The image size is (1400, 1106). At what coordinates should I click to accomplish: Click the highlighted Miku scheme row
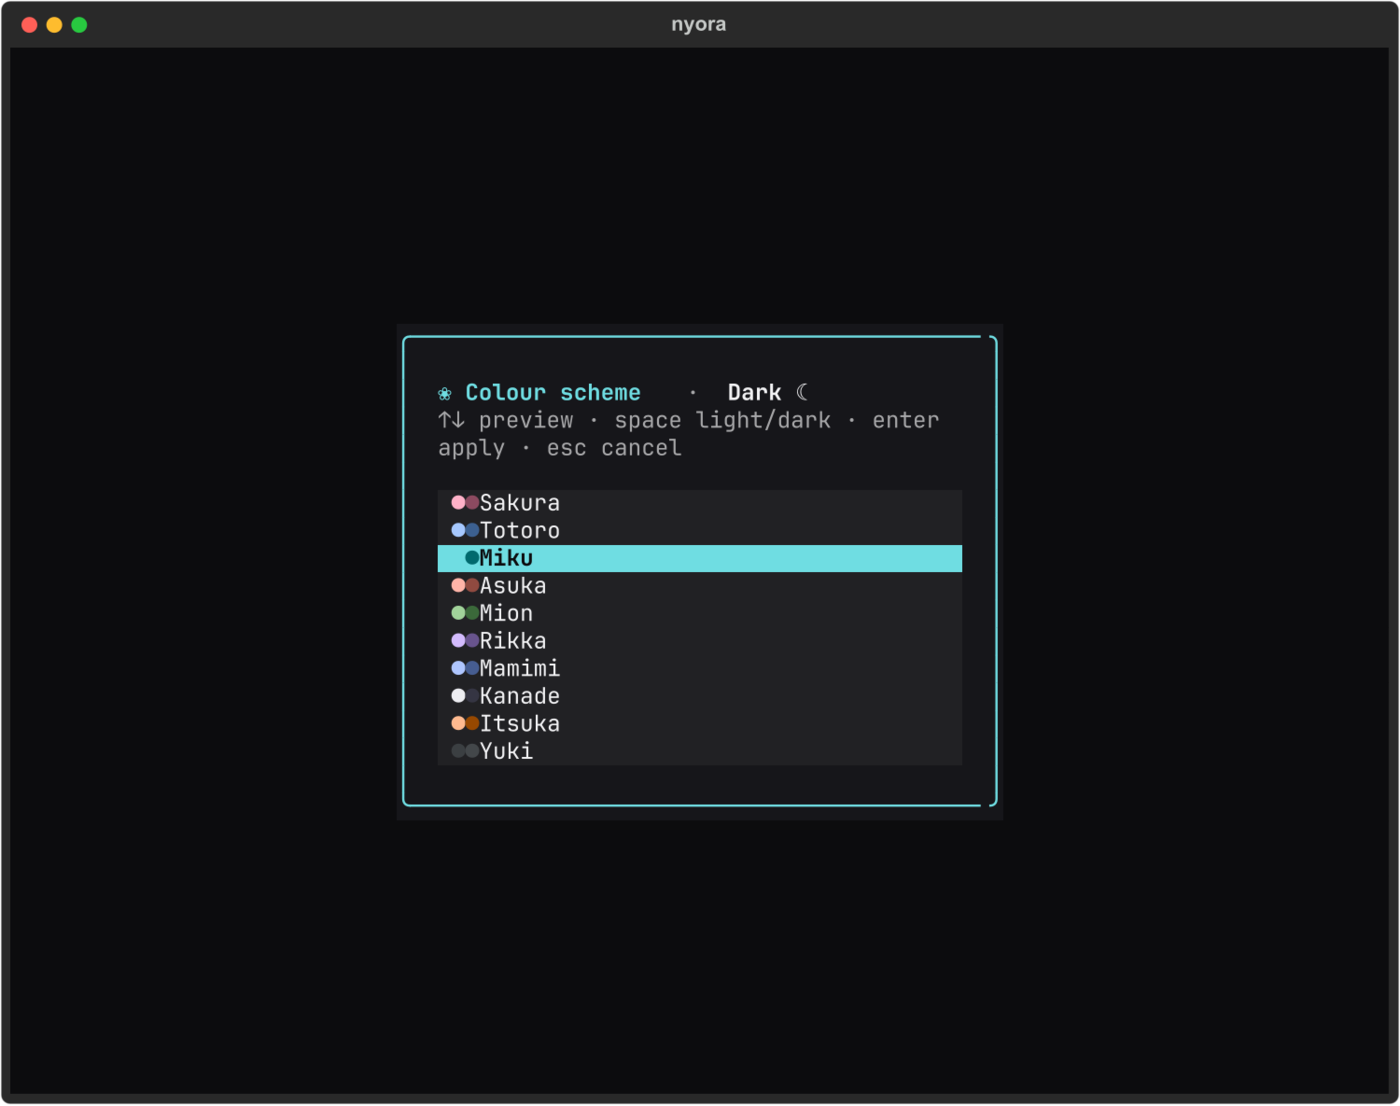pyautogui.click(x=699, y=558)
